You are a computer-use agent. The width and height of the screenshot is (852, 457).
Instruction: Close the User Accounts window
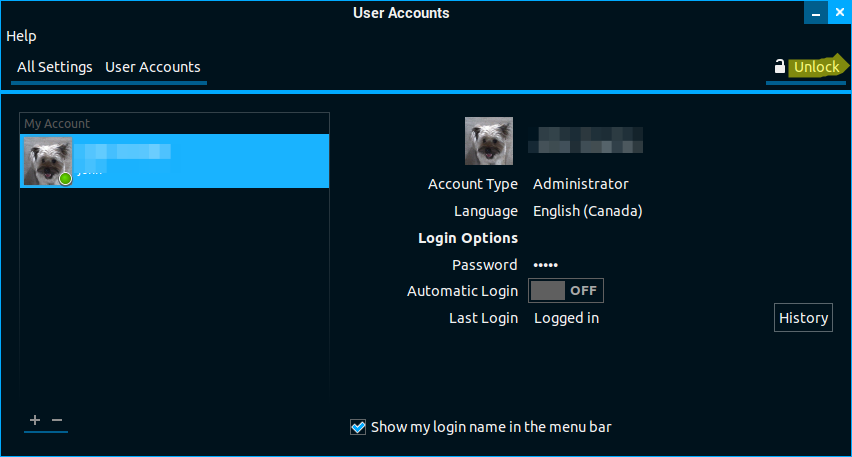pyautogui.click(x=840, y=13)
